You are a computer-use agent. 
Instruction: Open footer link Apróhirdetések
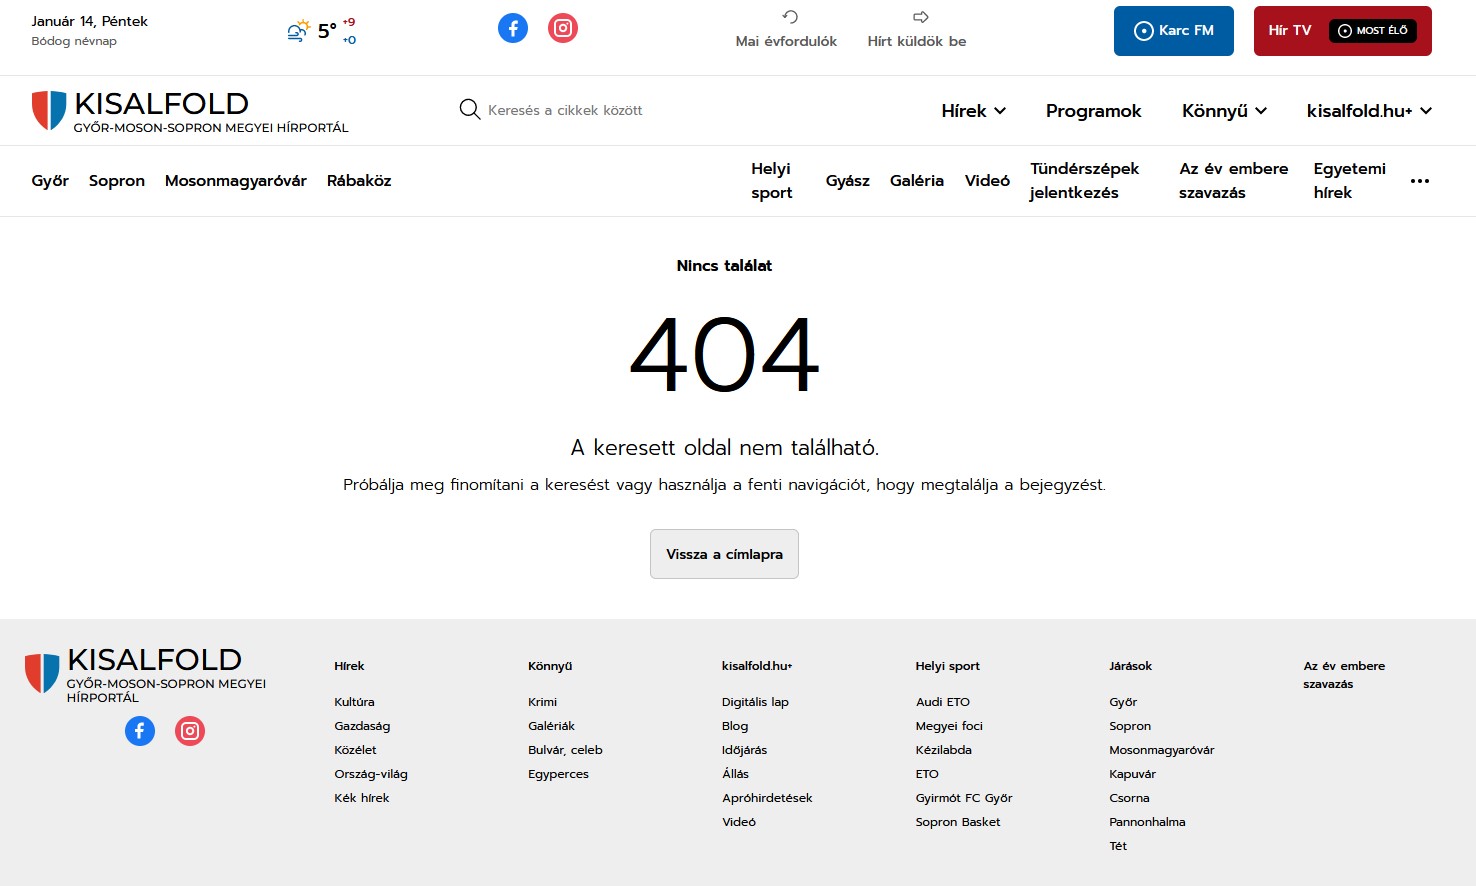(767, 798)
